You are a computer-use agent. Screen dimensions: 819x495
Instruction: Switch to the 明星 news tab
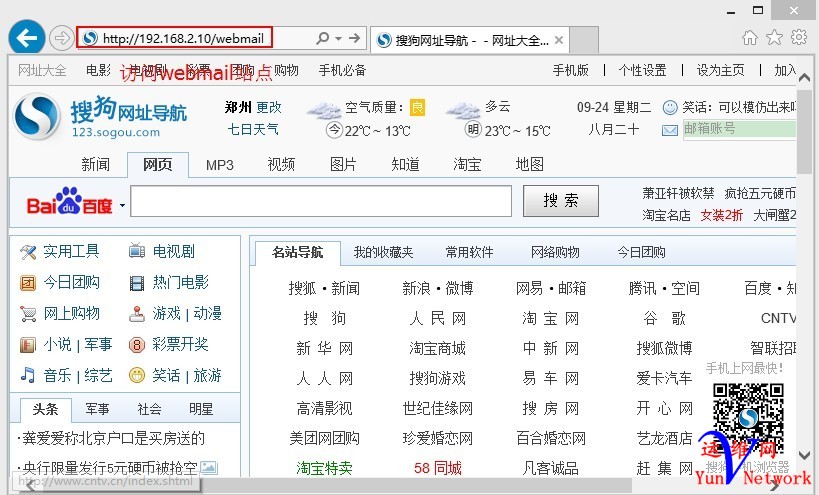(201, 409)
